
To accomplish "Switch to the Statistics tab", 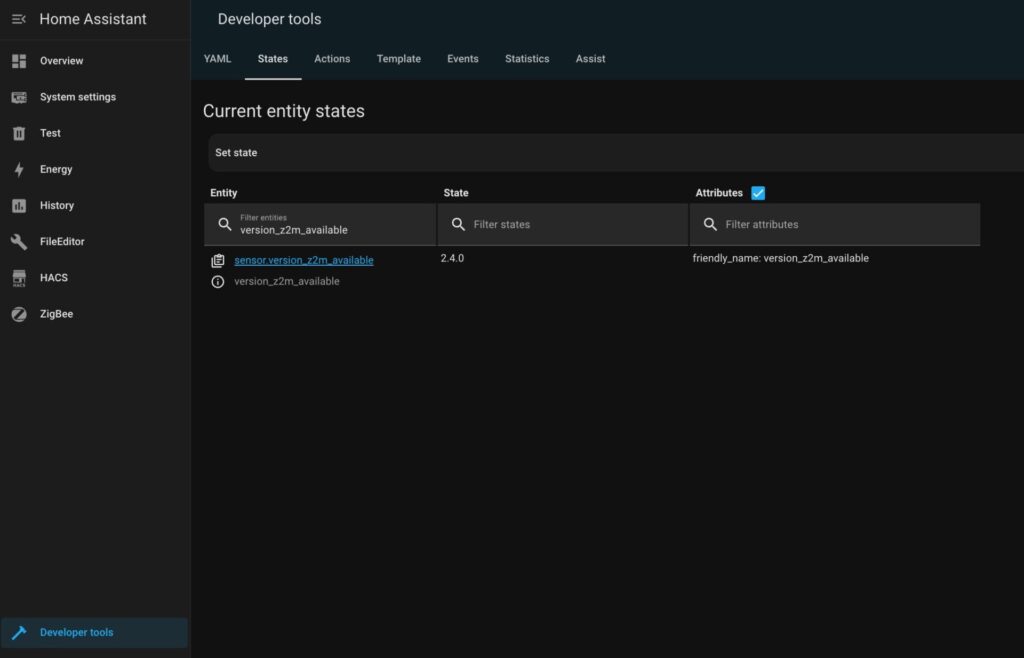I will click(527, 59).
